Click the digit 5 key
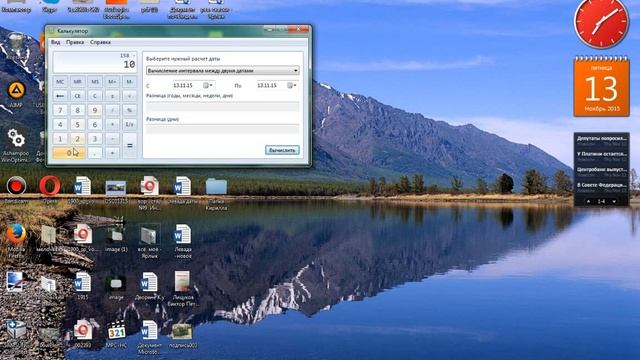Screen dimensions: 640x360 [77, 124]
